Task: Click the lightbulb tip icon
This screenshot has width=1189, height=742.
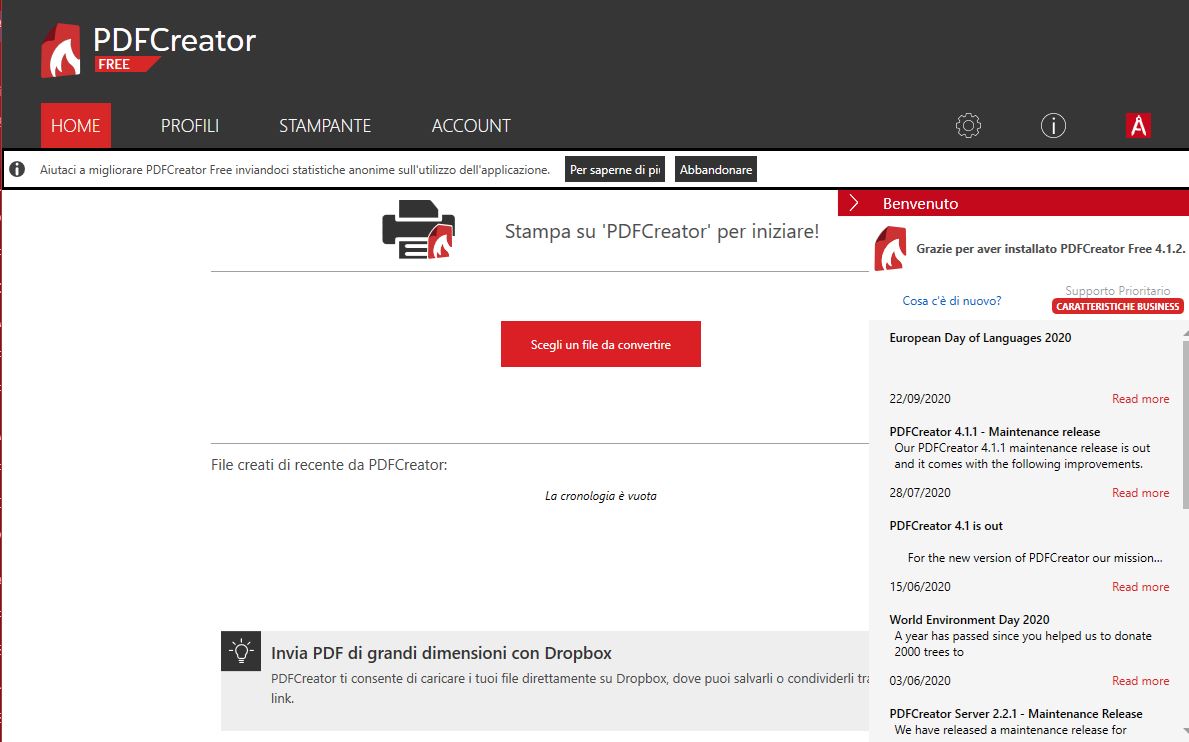Action: click(241, 651)
